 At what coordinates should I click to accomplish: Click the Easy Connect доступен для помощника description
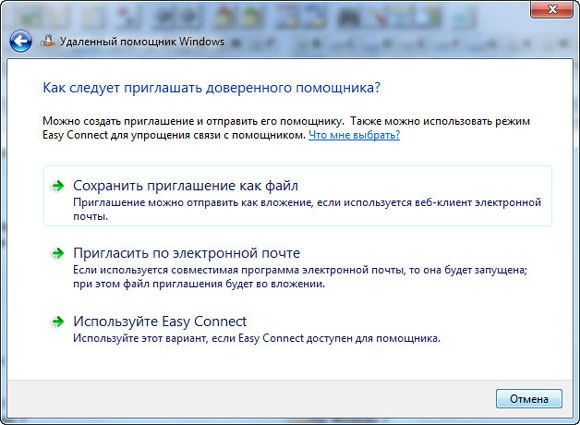click(x=257, y=338)
